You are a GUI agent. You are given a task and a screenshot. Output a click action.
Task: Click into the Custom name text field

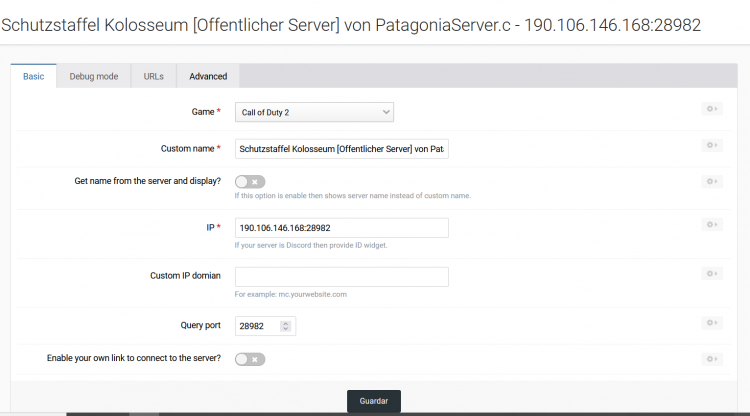coord(341,149)
